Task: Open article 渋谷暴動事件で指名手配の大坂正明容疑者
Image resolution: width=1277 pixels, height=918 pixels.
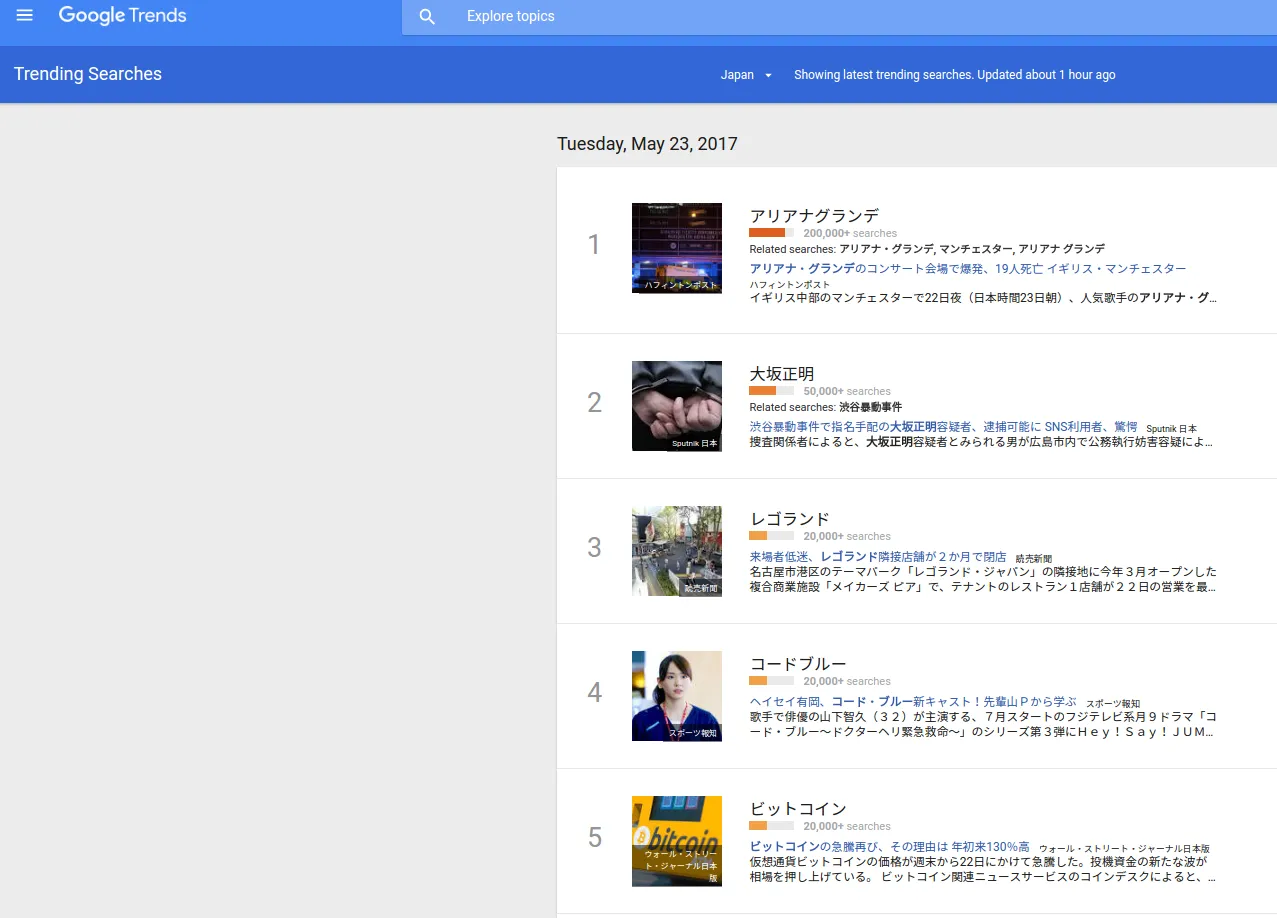Action: pyautogui.click(x=943, y=427)
